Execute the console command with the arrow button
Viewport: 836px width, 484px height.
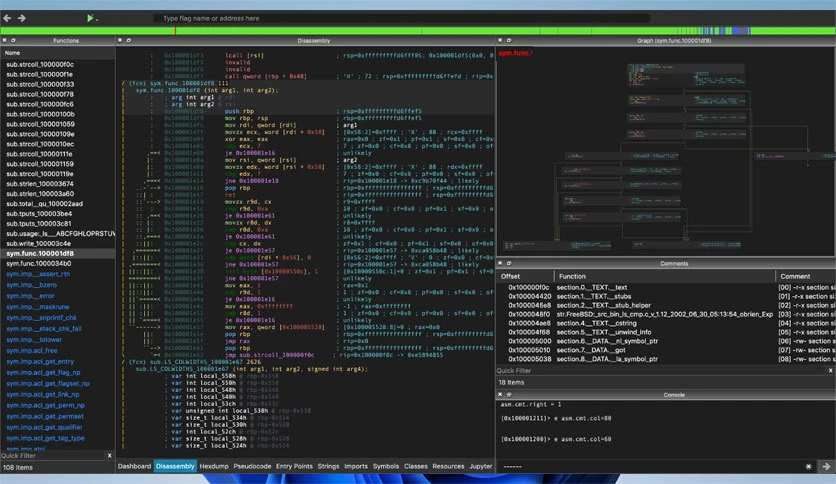click(826, 466)
